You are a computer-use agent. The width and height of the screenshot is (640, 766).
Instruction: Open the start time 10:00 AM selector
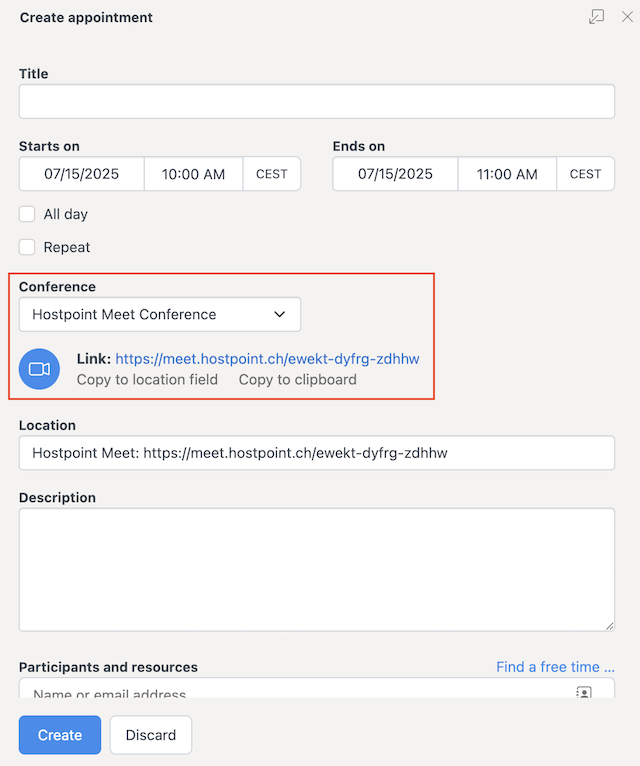click(x=193, y=174)
